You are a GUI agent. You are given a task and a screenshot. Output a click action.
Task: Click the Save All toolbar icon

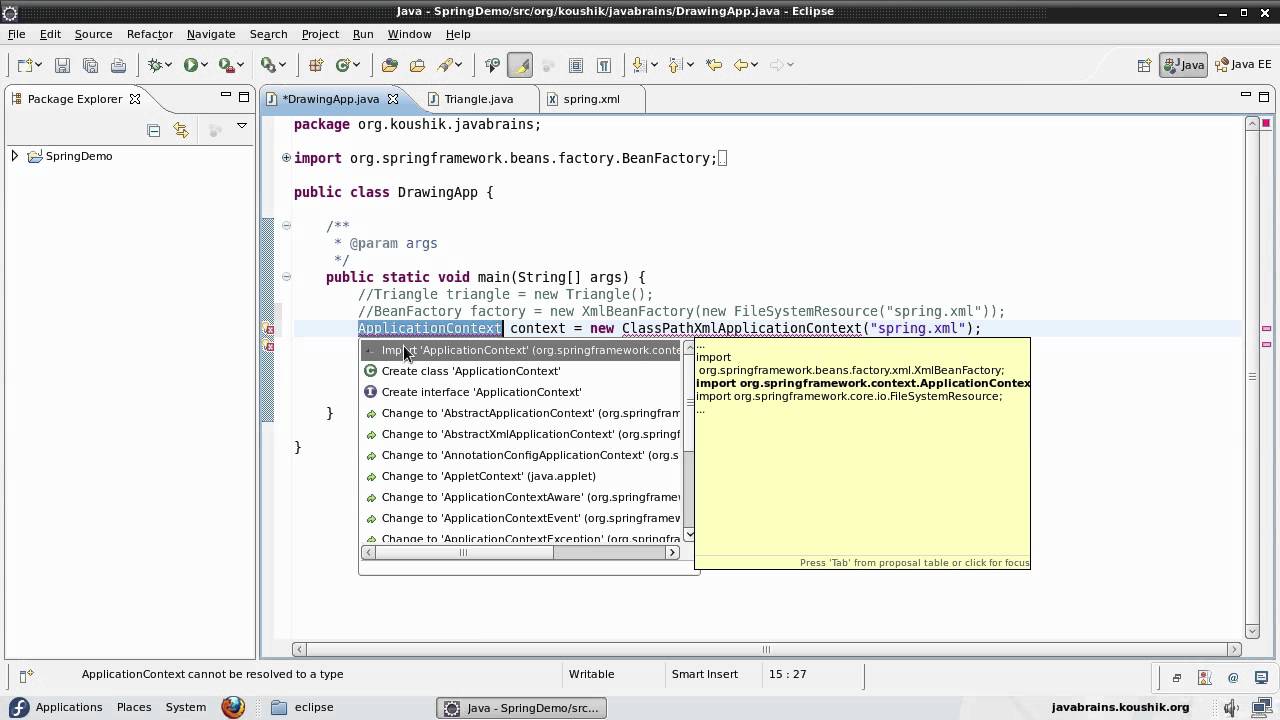point(90,65)
